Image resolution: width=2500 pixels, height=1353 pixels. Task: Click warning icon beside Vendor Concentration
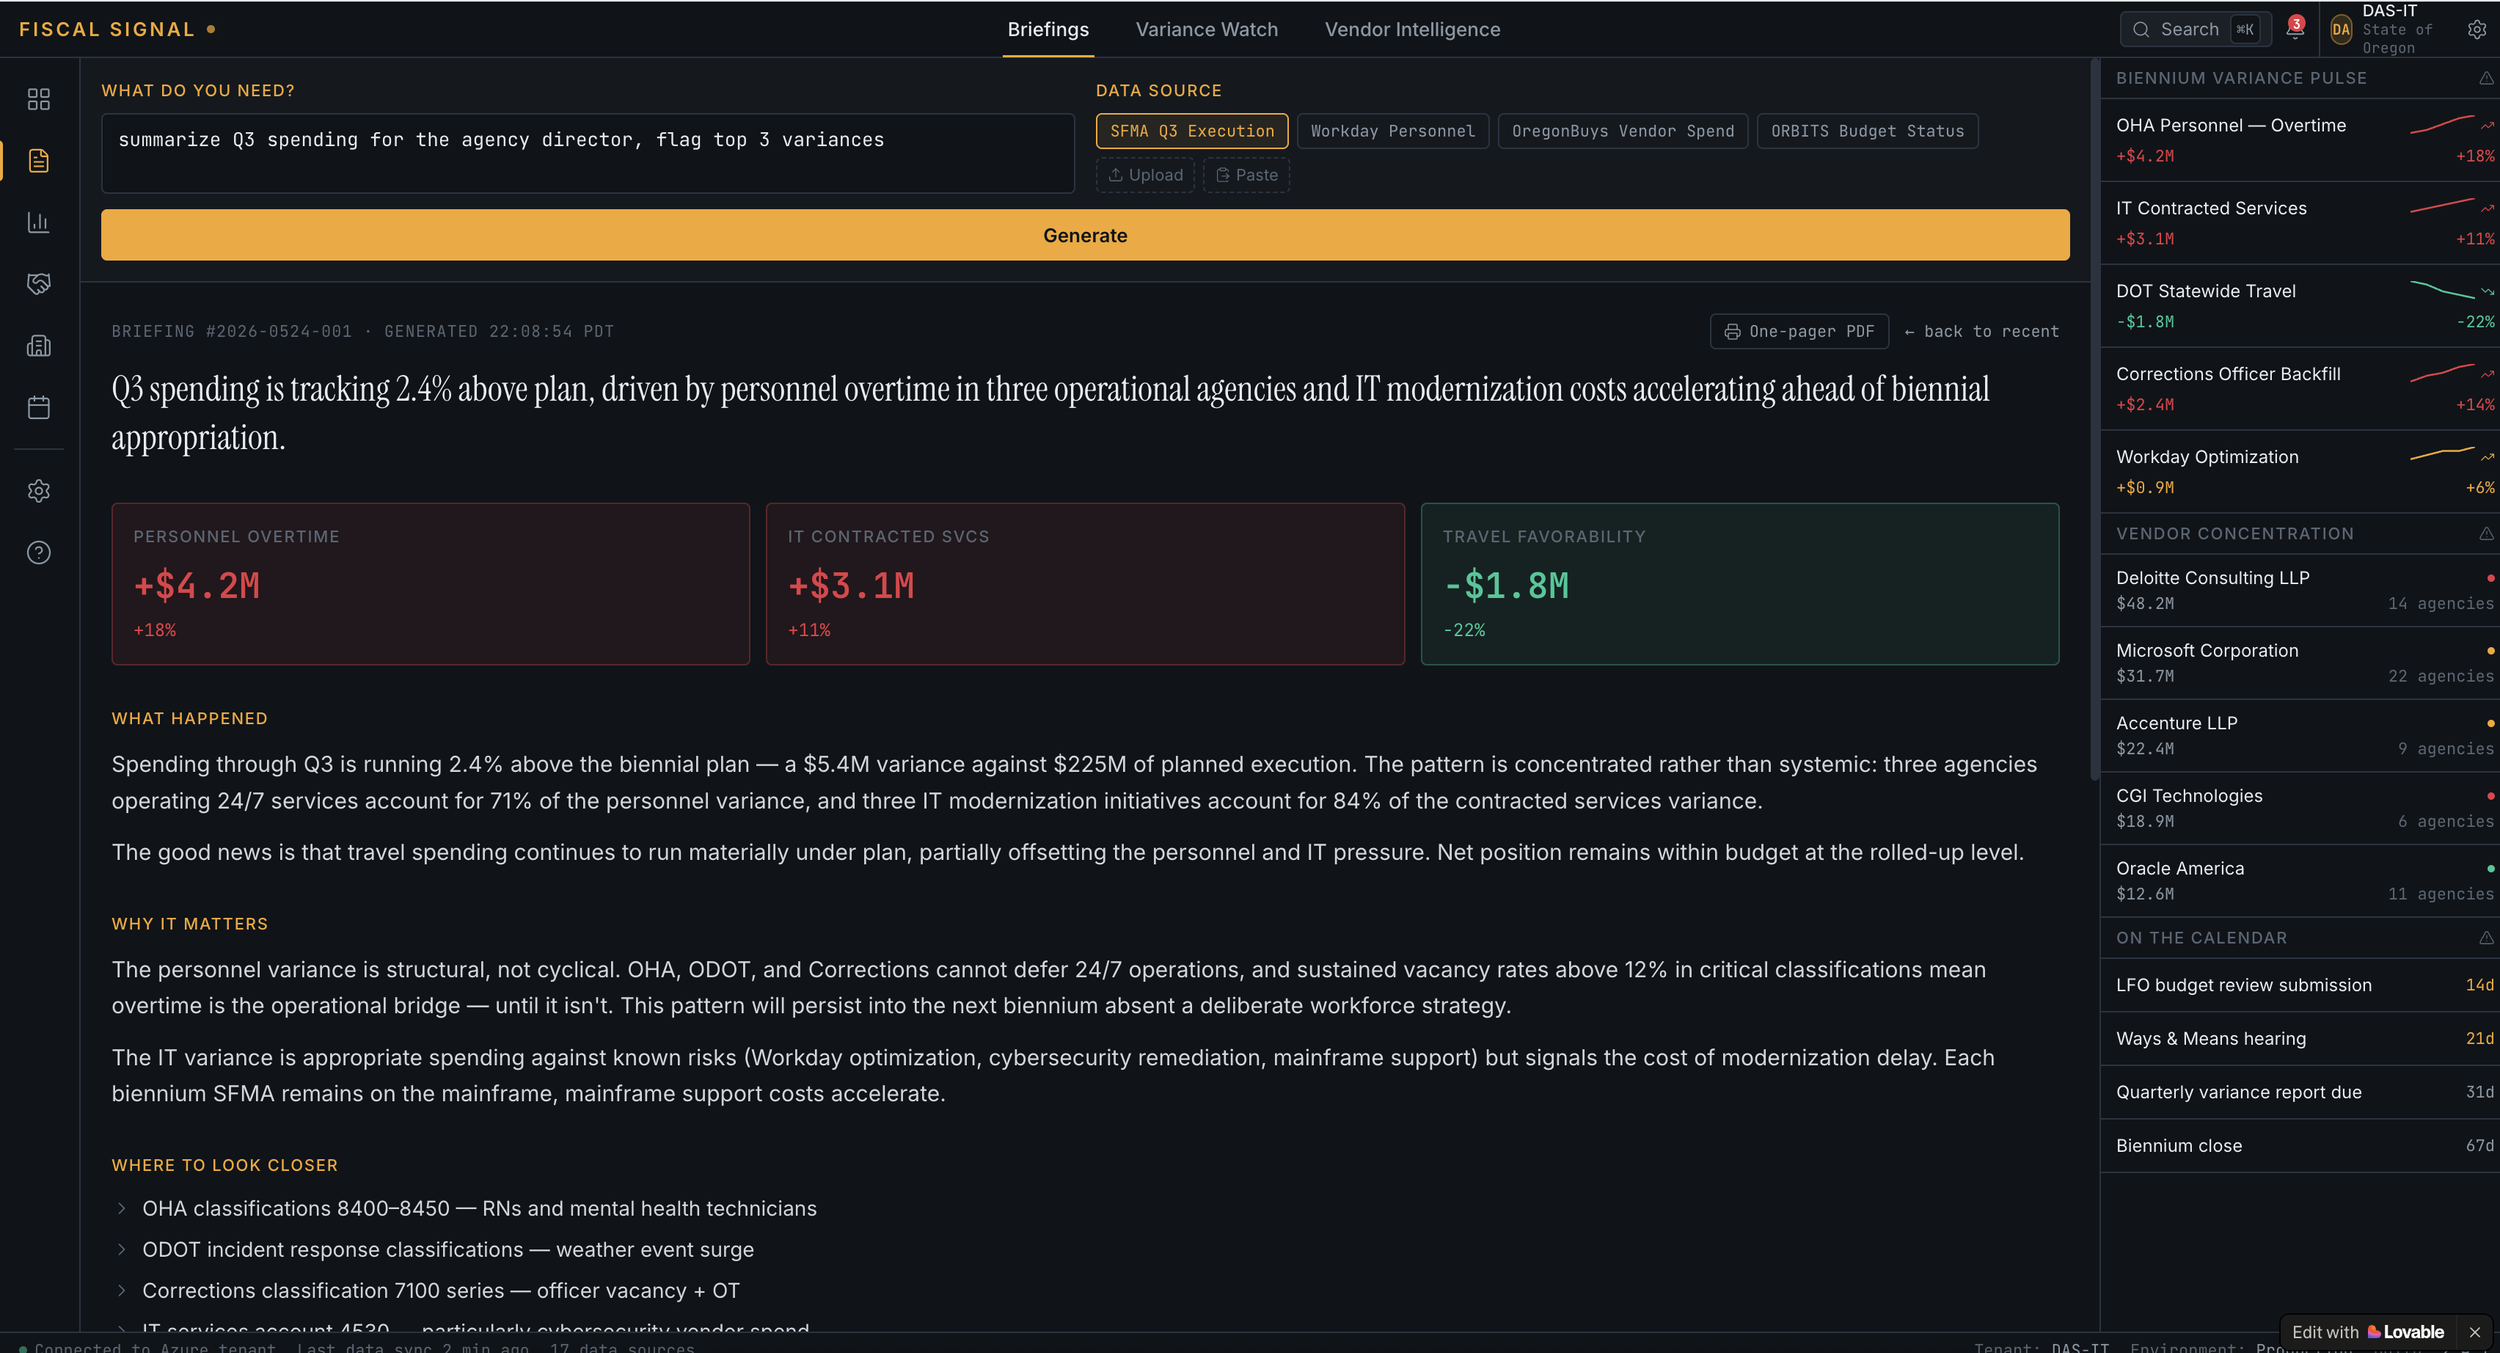(2486, 534)
